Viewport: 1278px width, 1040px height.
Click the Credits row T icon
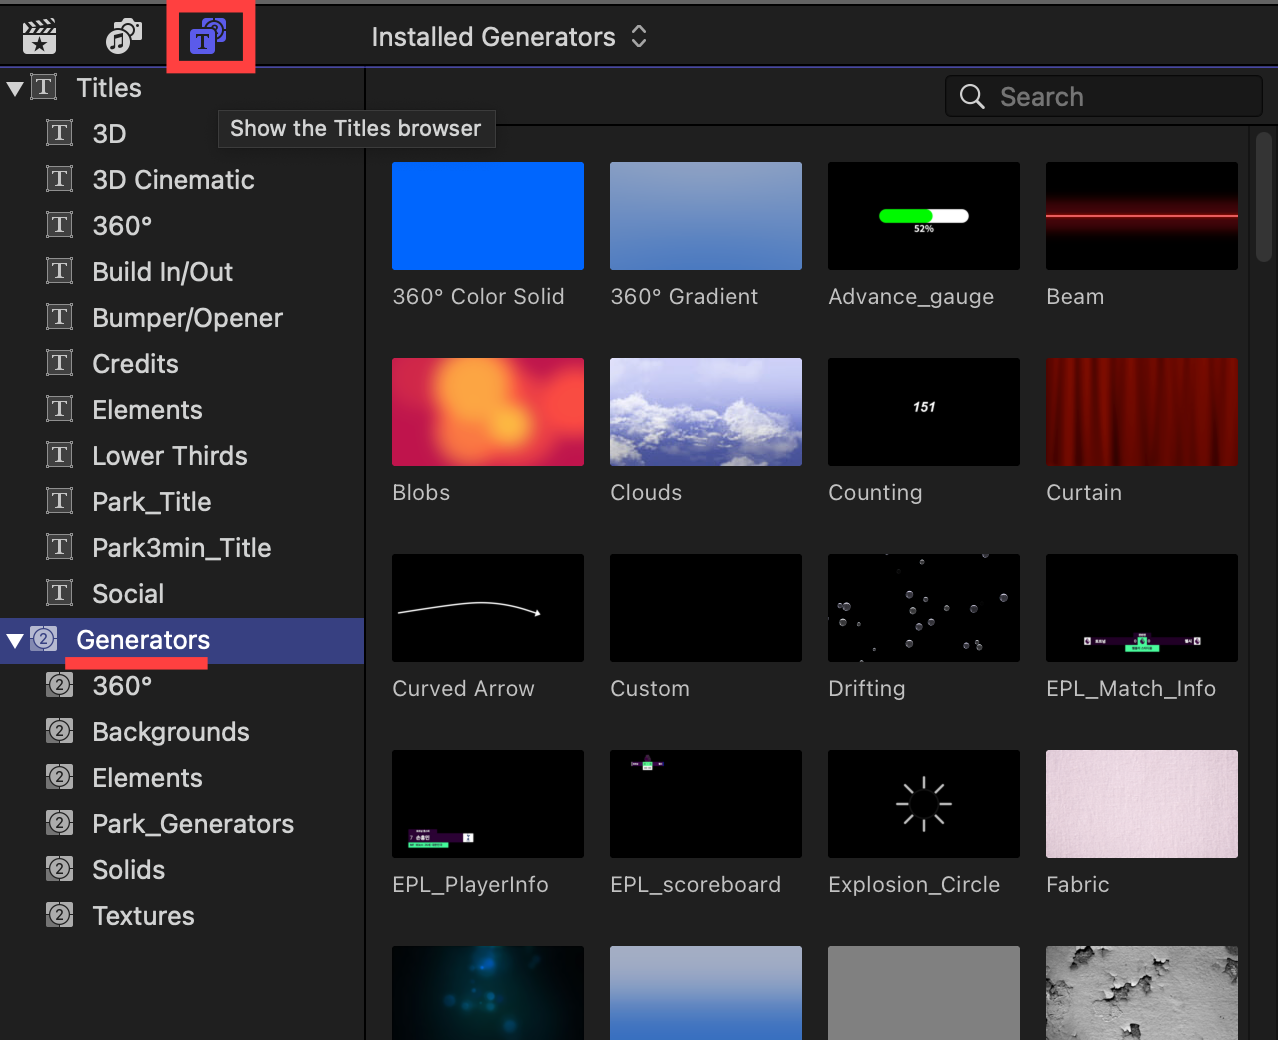(x=60, y=362)
